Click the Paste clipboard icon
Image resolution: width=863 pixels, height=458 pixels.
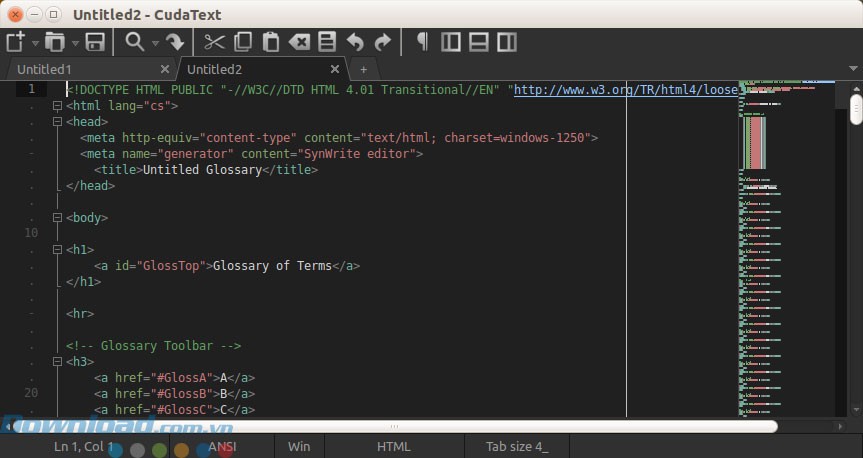pyautogui.click(x=270, y=42)
